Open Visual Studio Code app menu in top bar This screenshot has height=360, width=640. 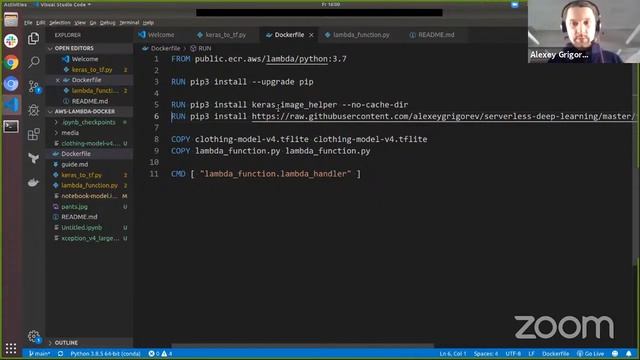pyautogui.click(x=63, y=4)
